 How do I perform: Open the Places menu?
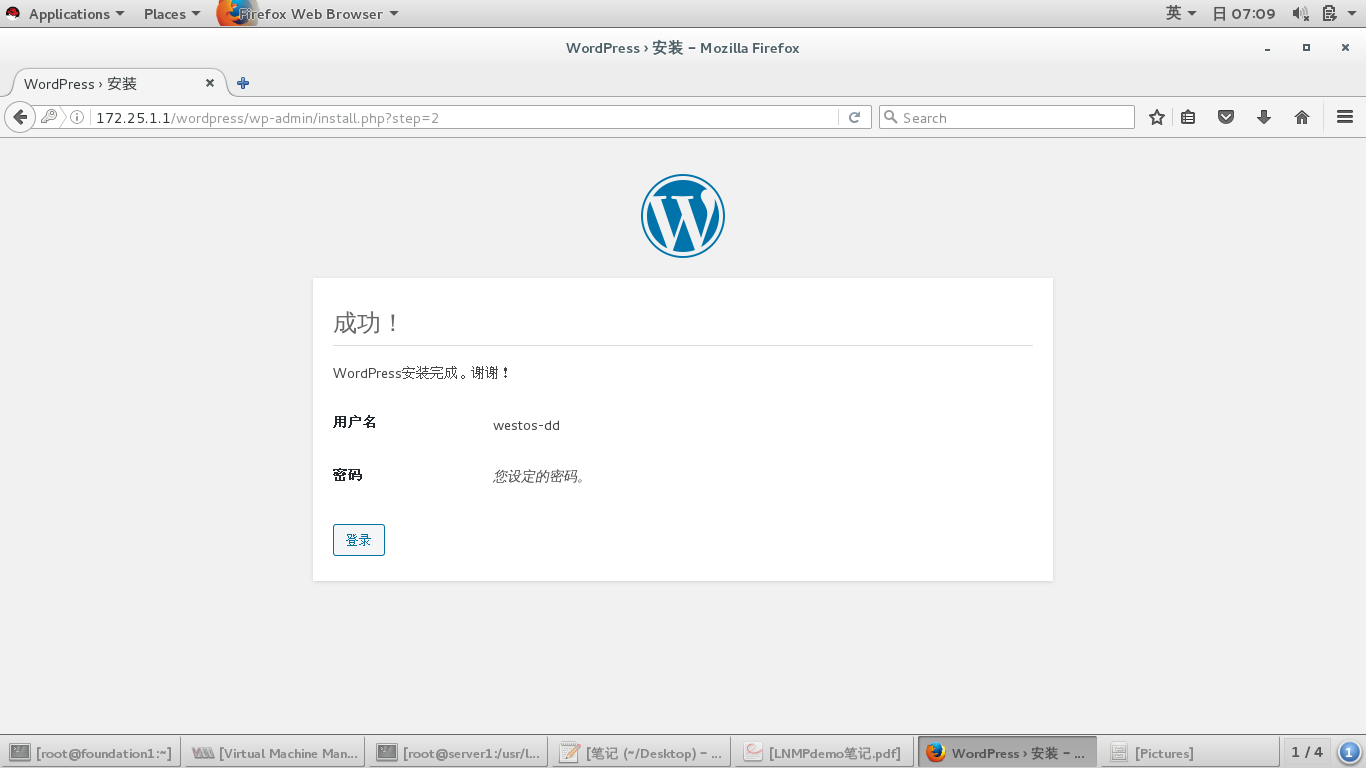171,13
